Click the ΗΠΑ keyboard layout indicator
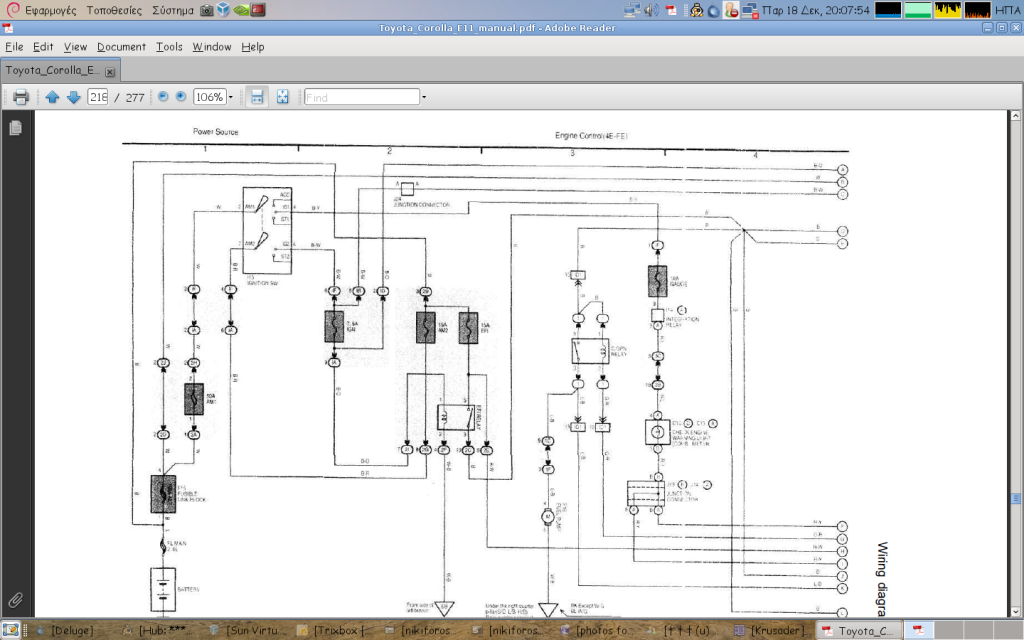This screenshot has width=1024, height=640. (x=1007, y=10)
